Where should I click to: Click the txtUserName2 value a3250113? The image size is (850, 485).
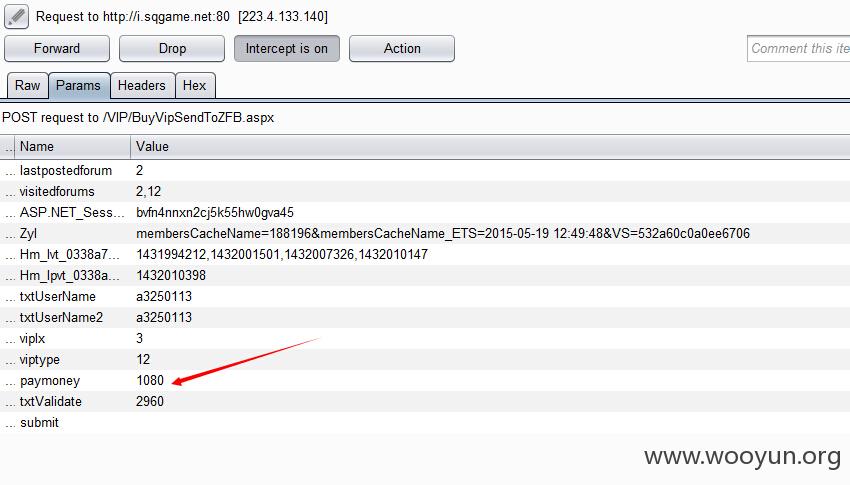164,318
